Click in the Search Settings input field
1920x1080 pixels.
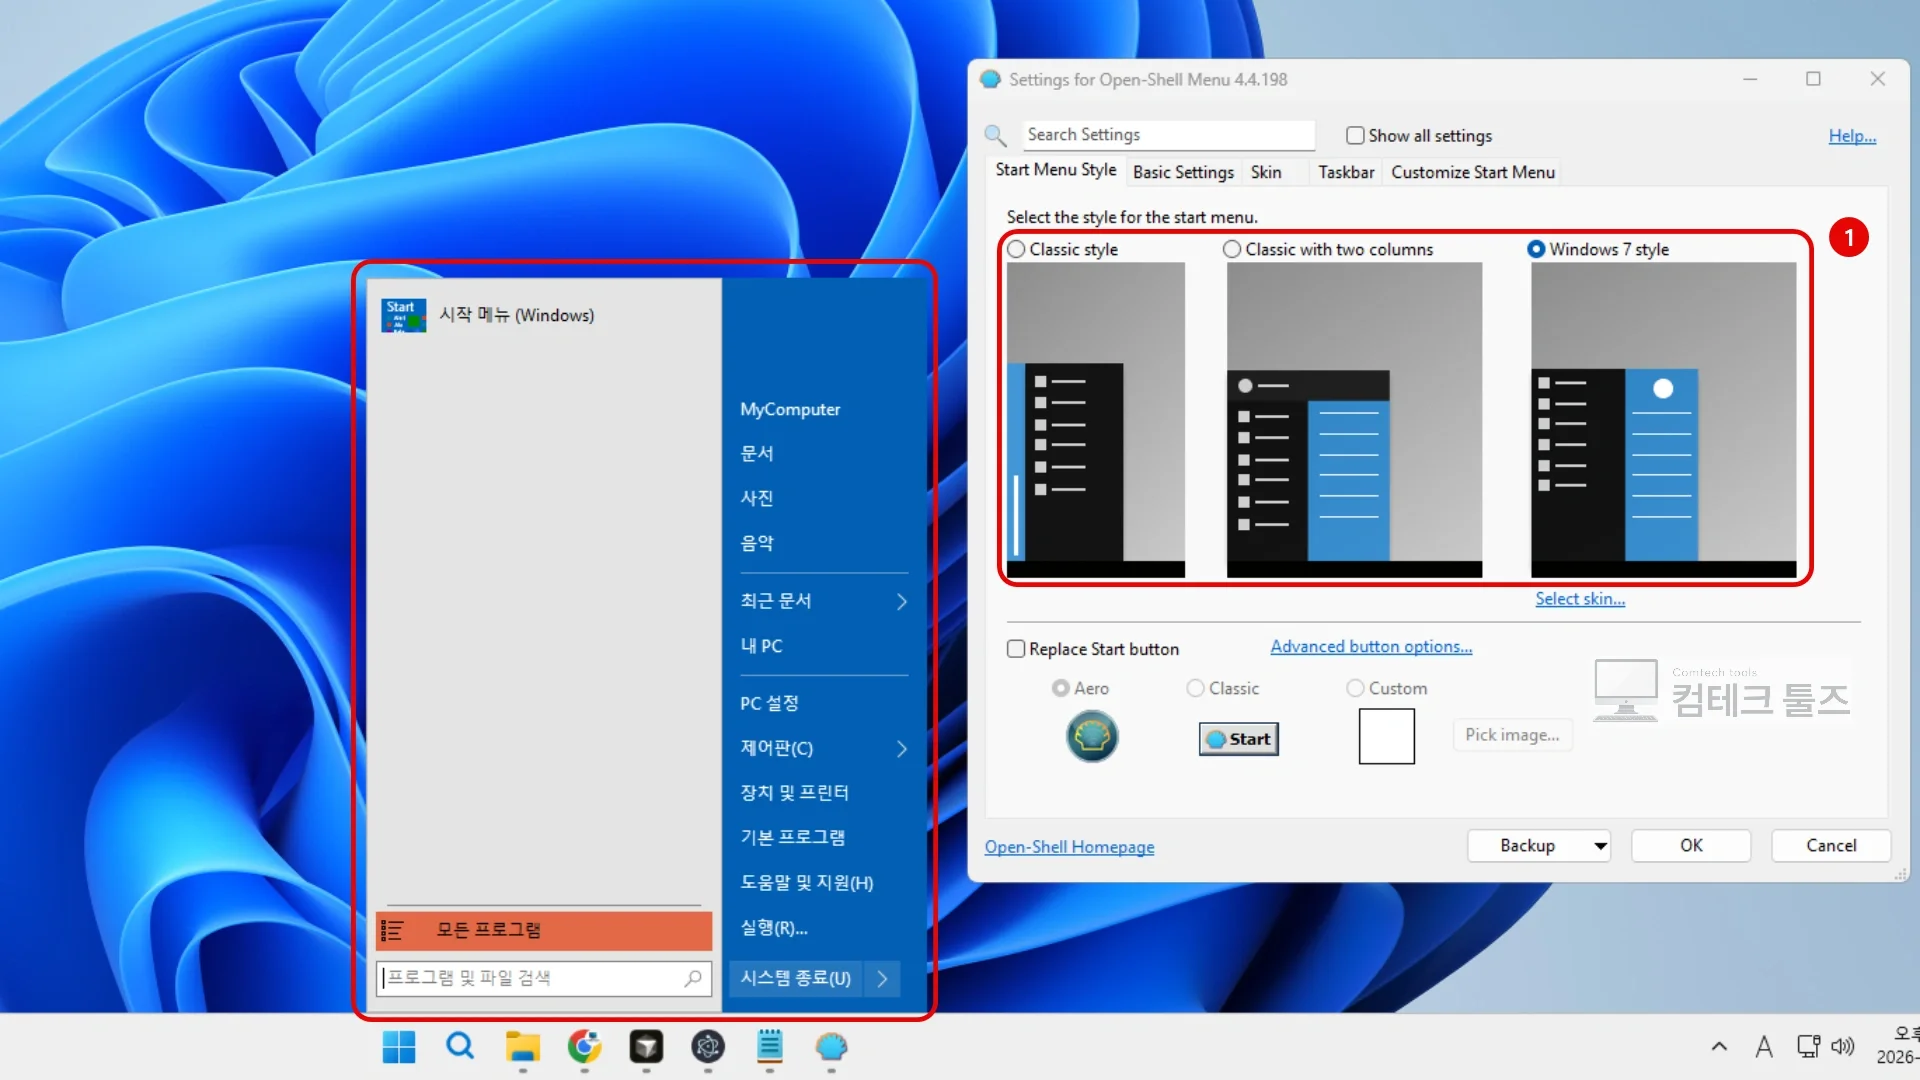tap(1168, 135)
